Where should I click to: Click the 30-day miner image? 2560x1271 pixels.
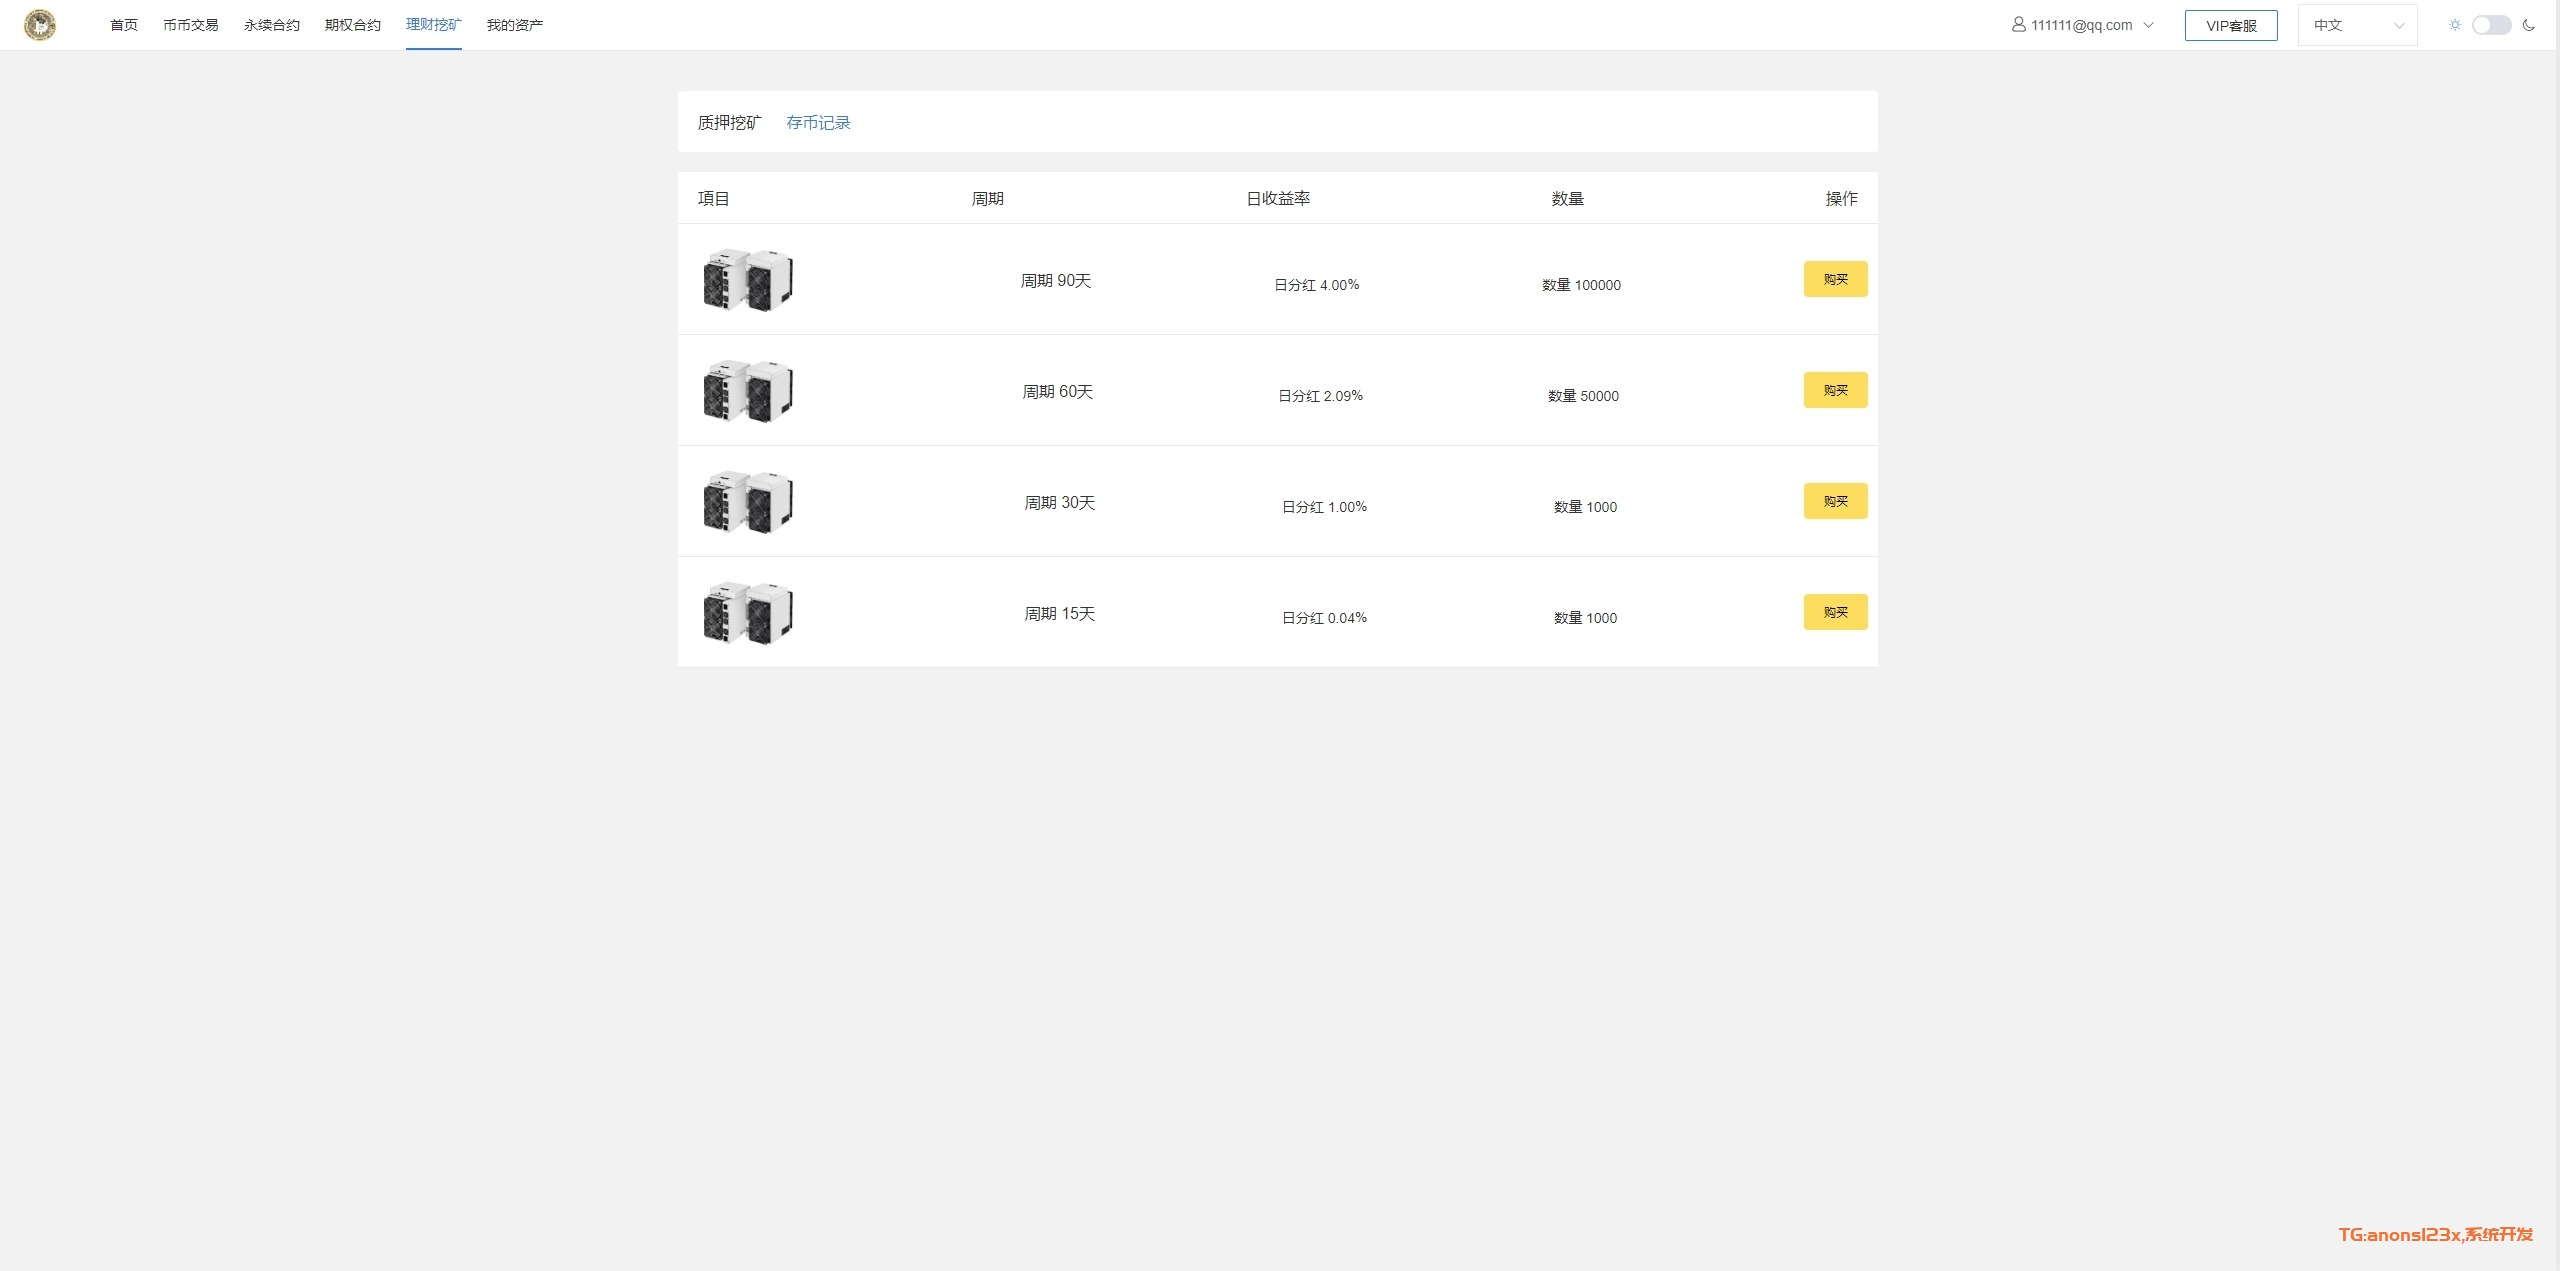click(748, 502)
